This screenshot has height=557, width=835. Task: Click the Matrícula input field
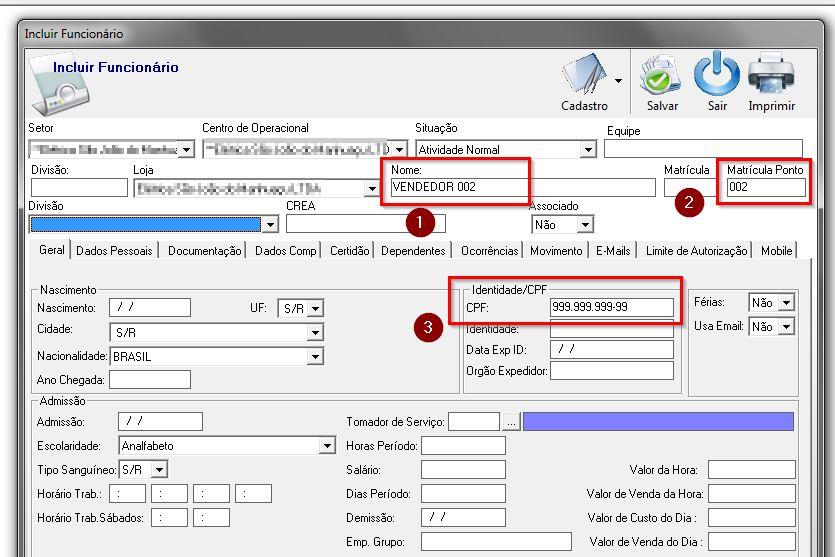point(691,187)
